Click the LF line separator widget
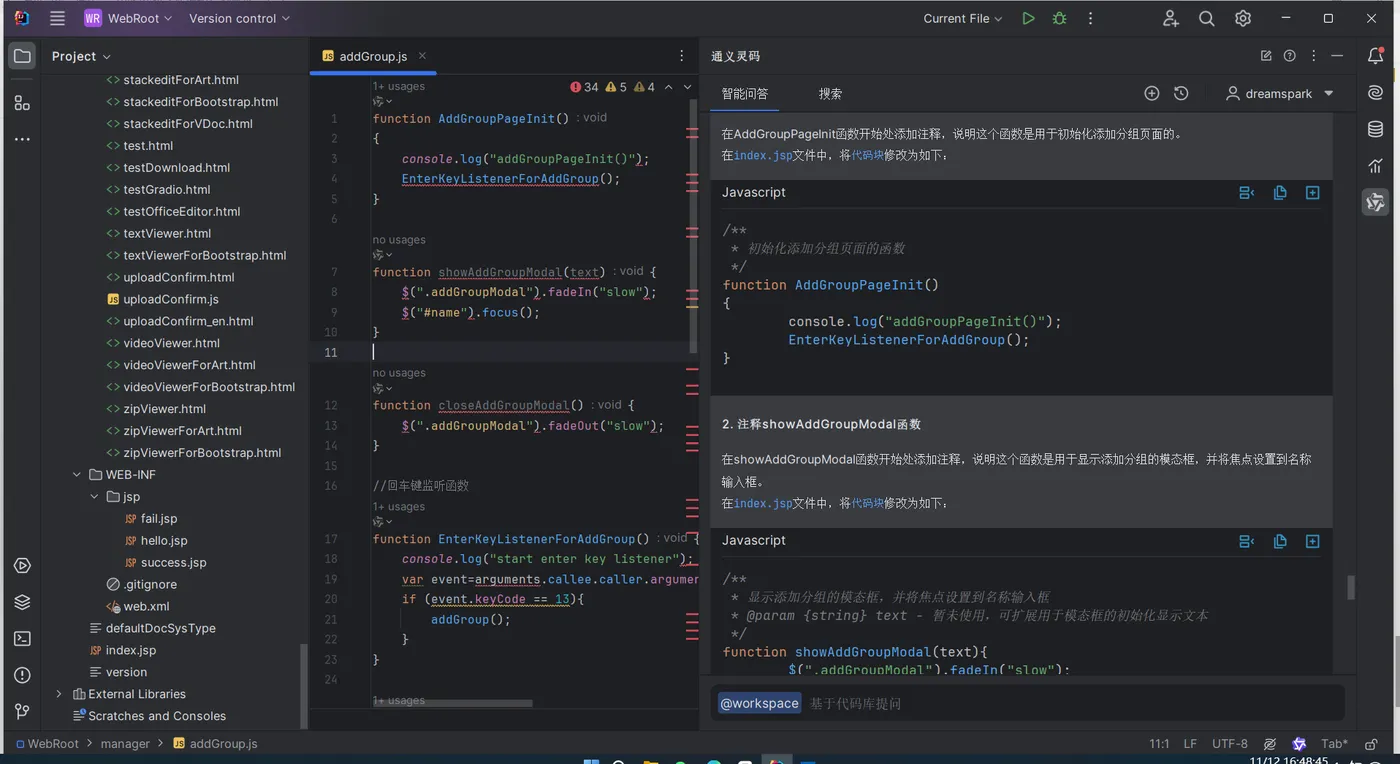 pyautogui.click(x=1190, y=744)
